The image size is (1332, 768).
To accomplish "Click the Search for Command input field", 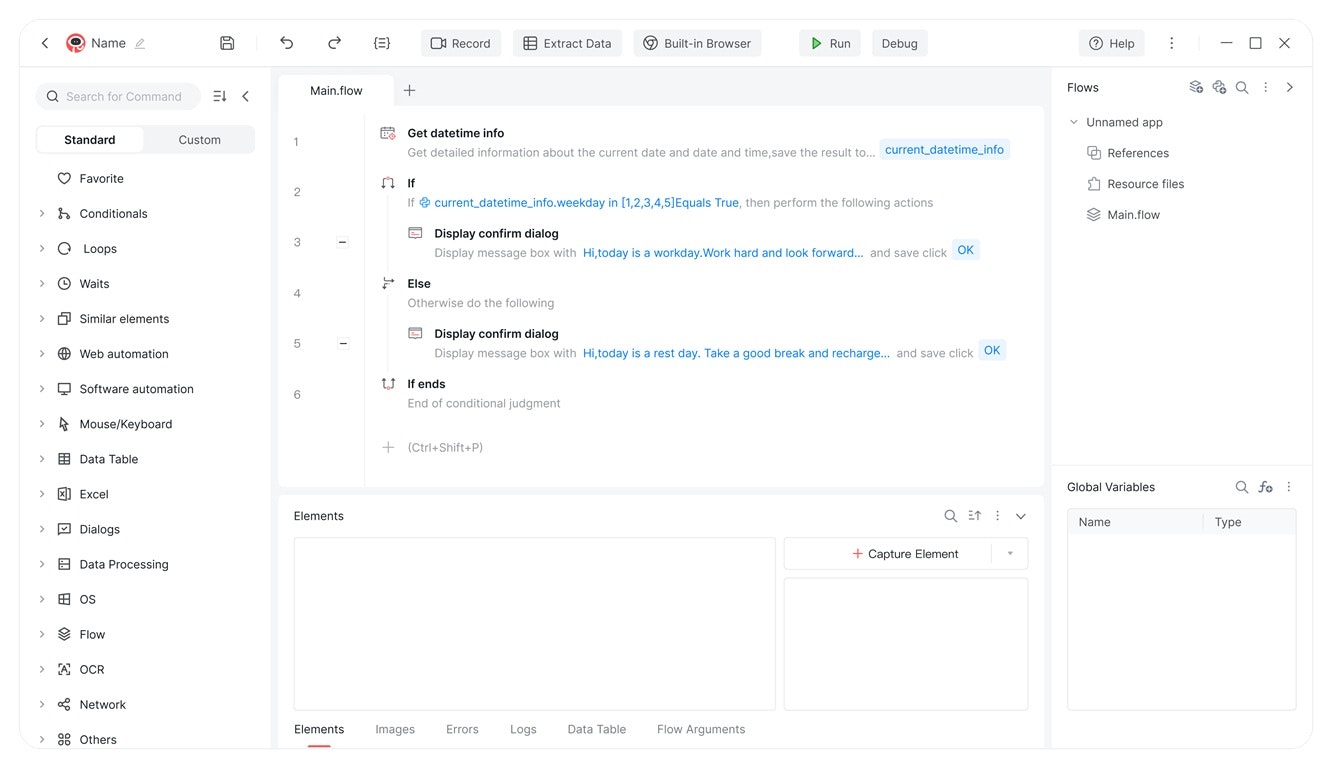I will pyautogui.click(x=118, y=96).
